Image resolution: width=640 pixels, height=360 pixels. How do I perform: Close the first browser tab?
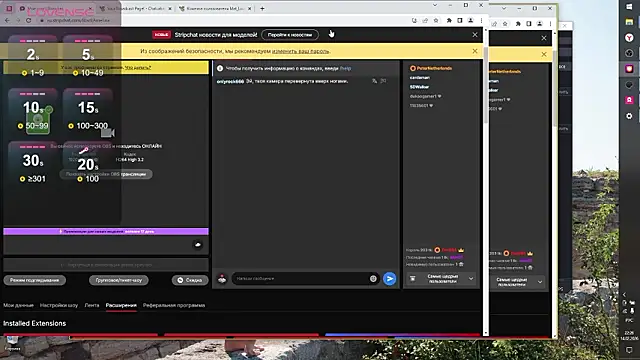(x=90, y=8)
